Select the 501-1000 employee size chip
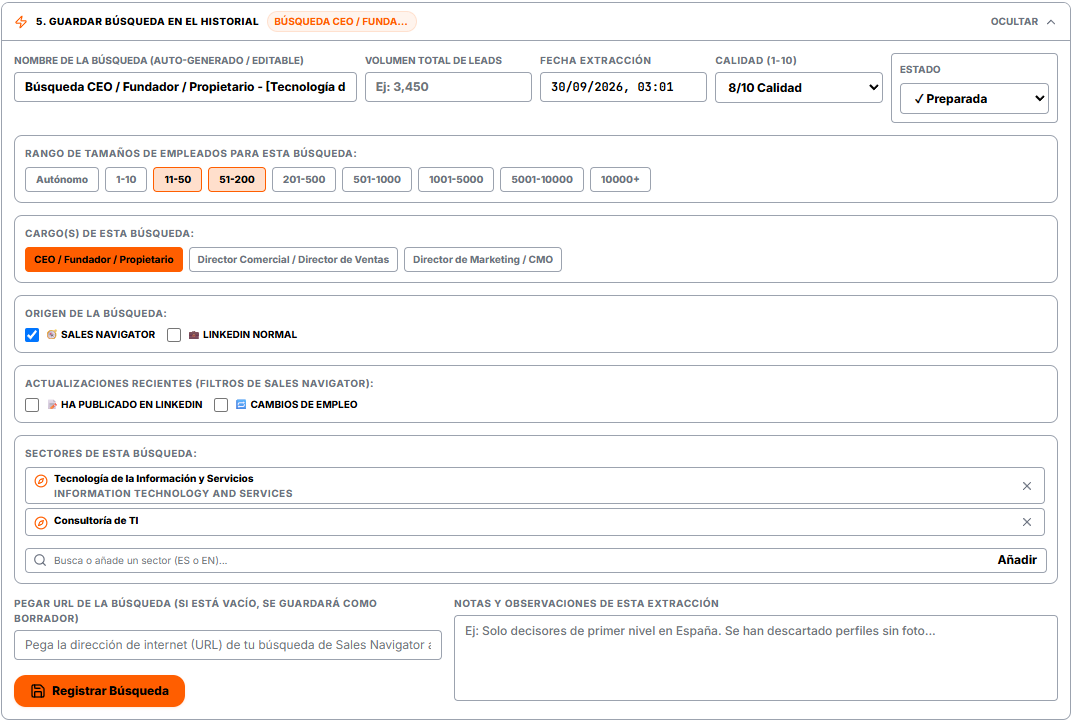 [377, 180]
